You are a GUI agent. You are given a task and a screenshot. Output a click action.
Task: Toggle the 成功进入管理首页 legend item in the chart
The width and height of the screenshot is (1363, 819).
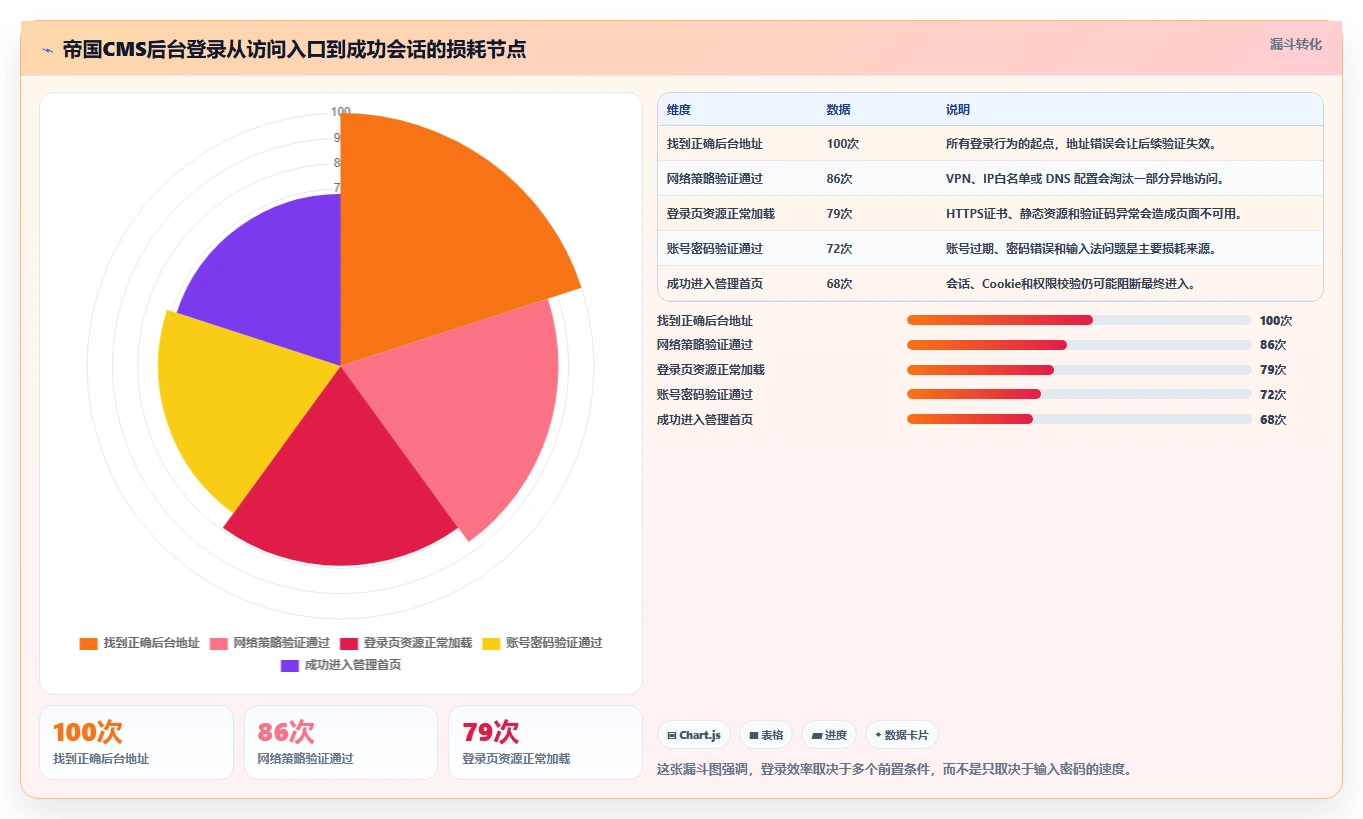341,665
